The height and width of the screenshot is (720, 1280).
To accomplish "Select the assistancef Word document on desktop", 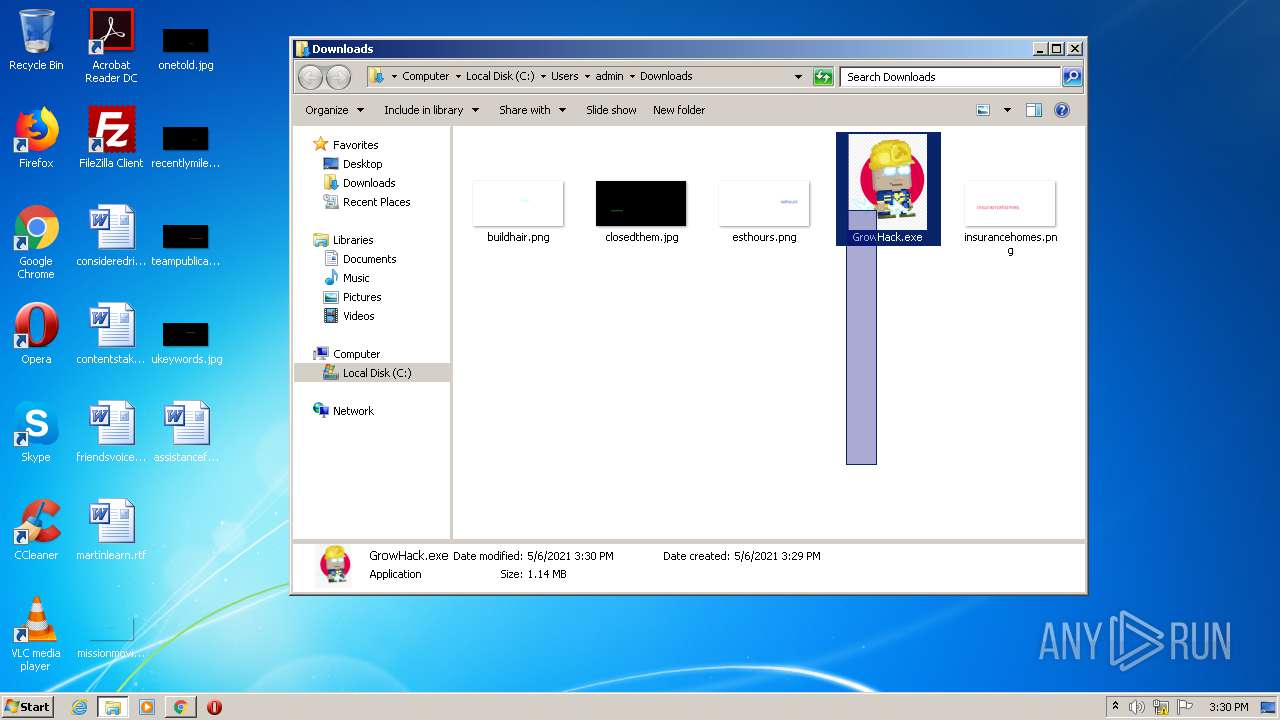I will 186,432.
